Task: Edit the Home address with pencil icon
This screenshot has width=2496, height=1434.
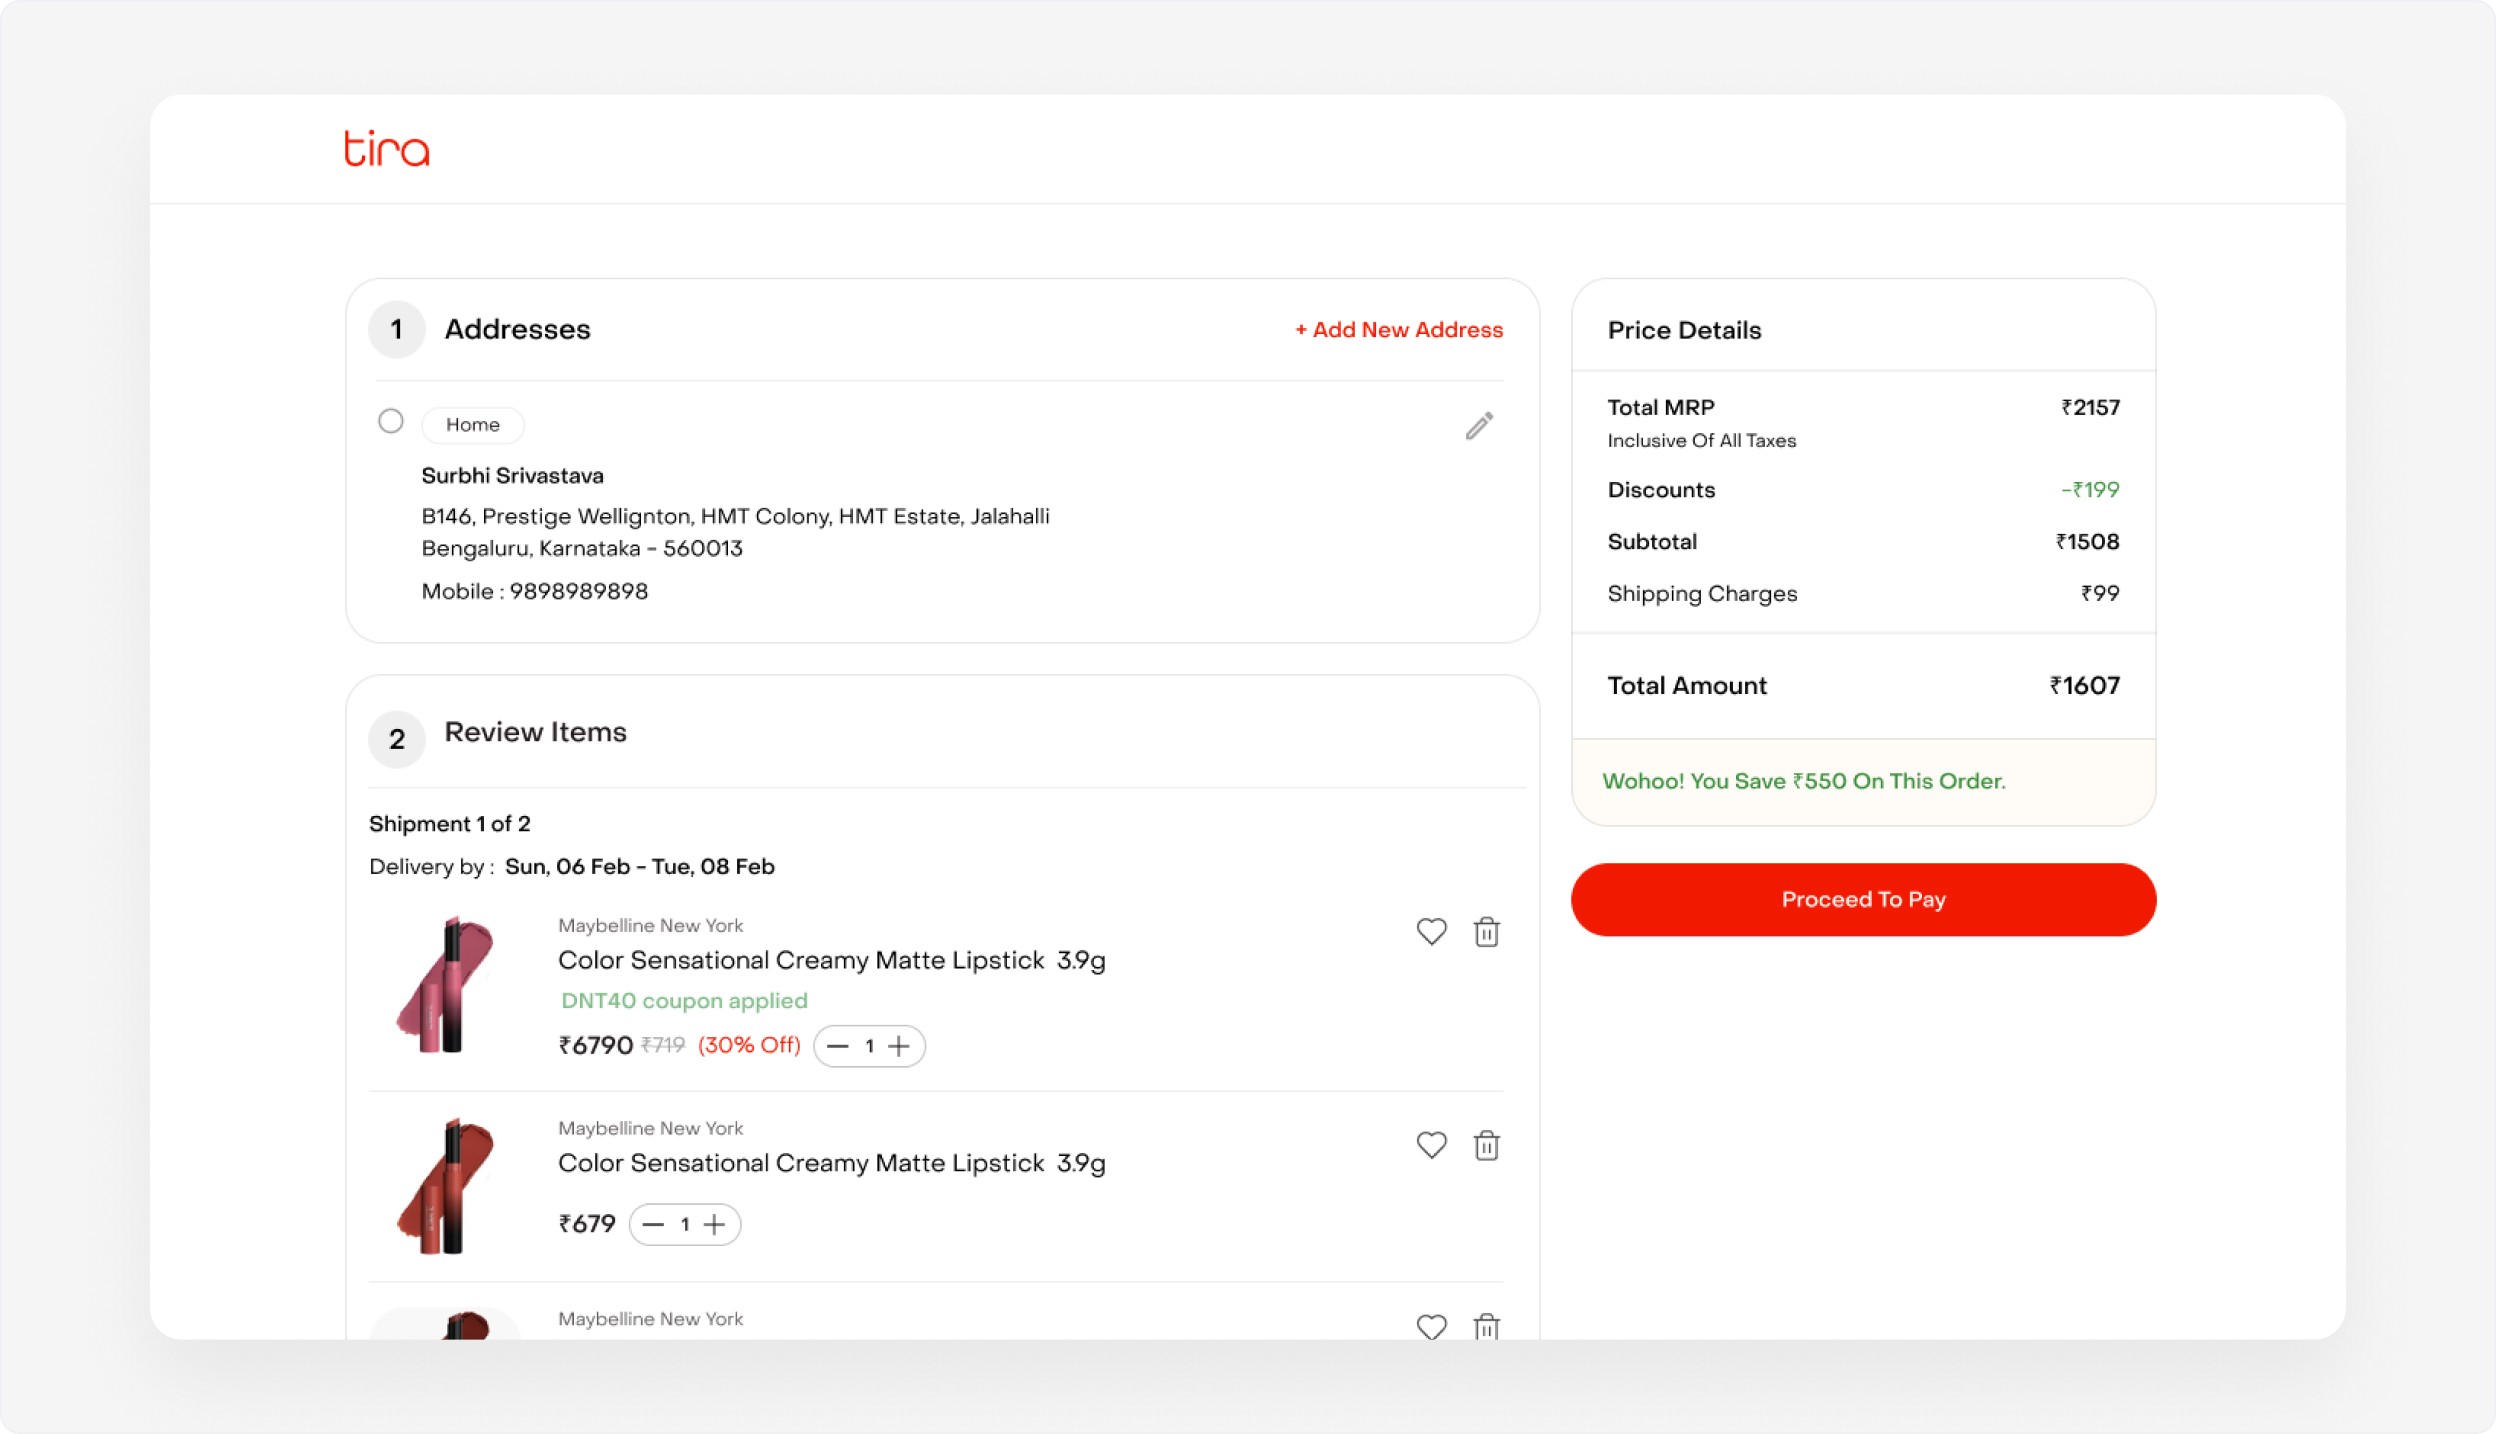Action: (x=1479, y=426)
